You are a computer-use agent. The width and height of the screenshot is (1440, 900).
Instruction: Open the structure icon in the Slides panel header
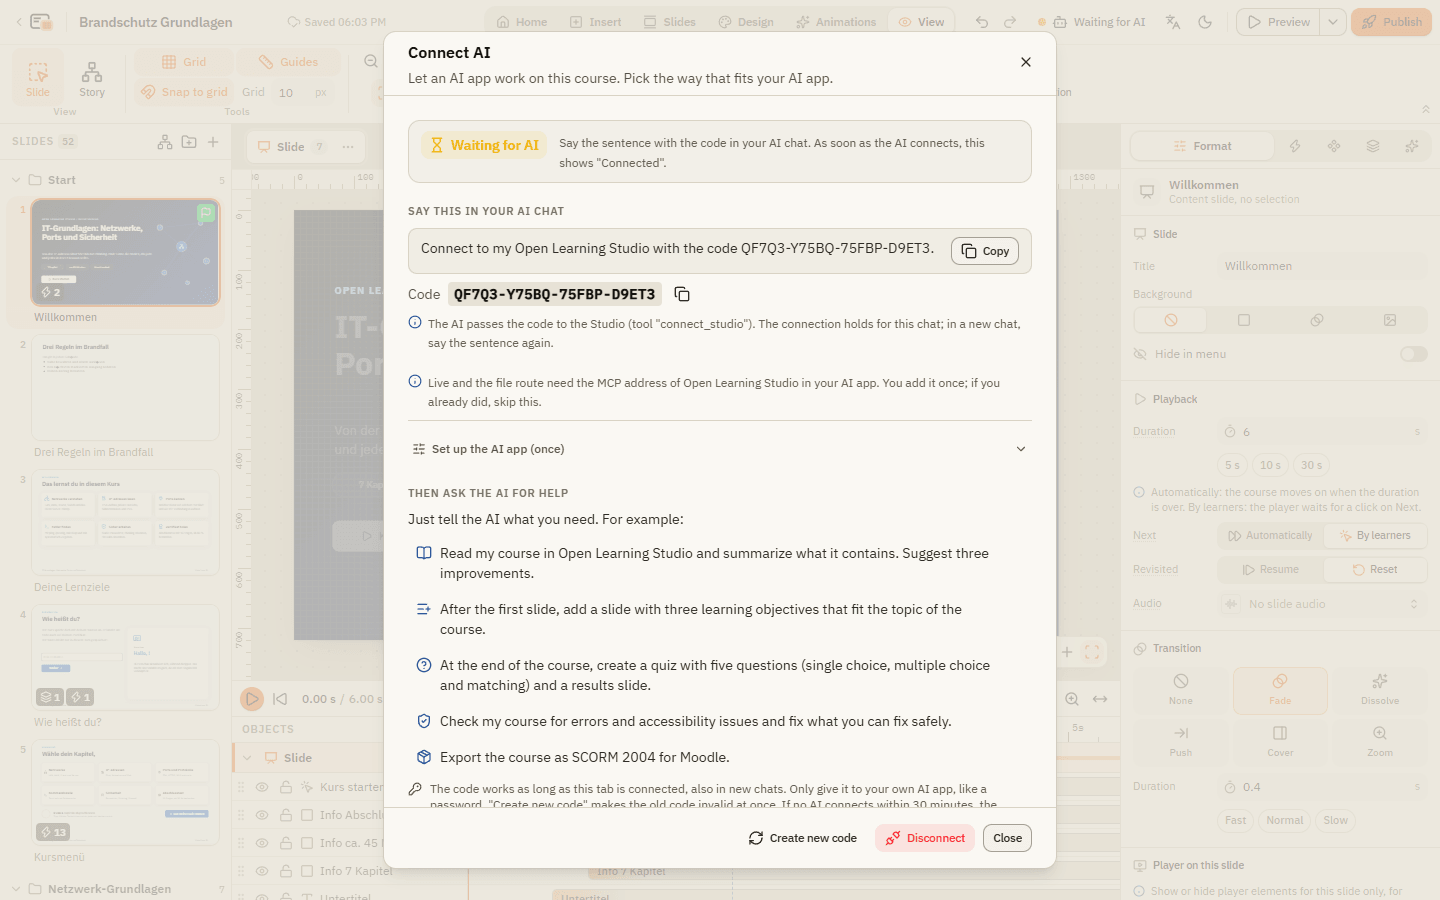pos(165,142)
